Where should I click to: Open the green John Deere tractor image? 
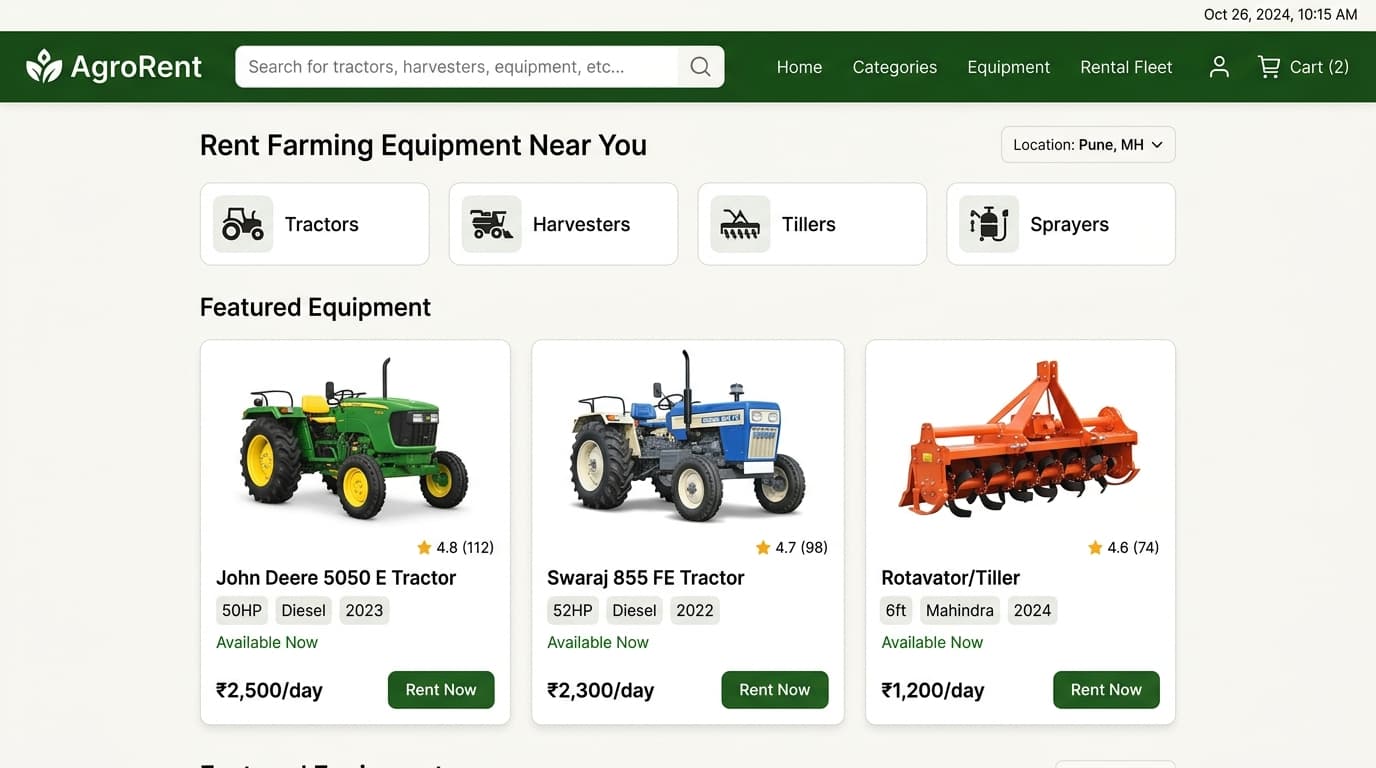point(355,438)
